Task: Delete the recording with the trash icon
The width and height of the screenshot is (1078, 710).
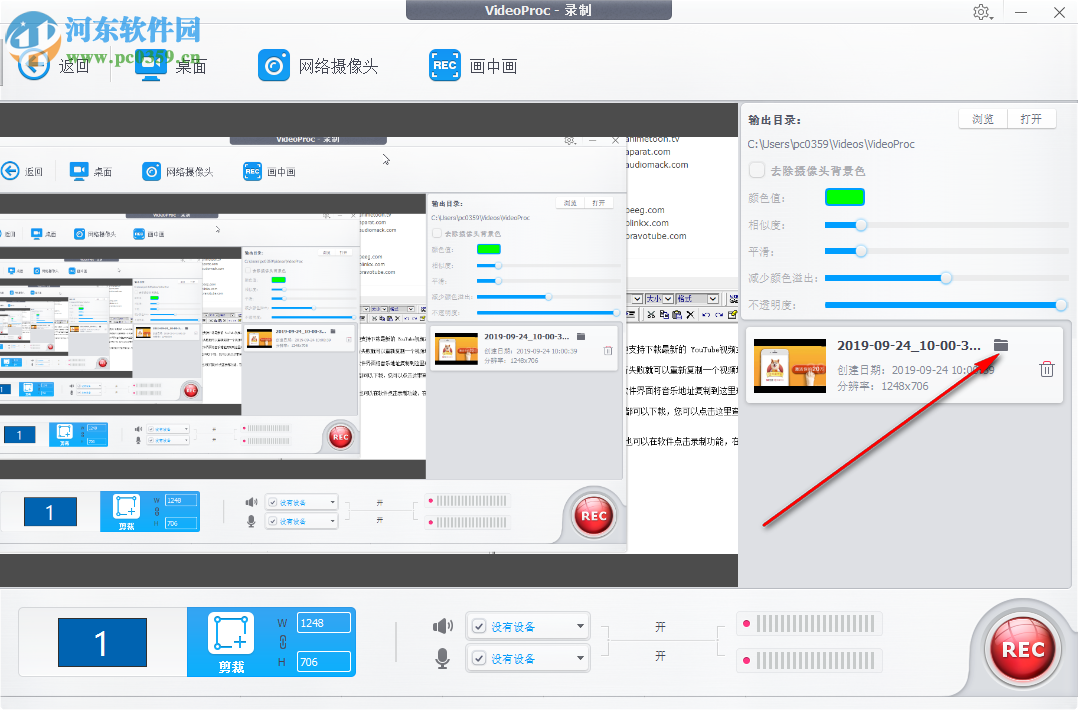Action: click(1046, 368)
